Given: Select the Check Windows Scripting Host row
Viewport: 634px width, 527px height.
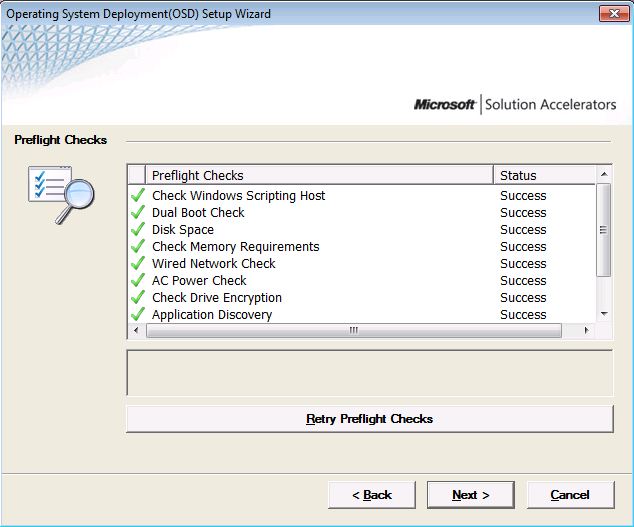Looking at the screenshot, I should [x=362, y=195].
